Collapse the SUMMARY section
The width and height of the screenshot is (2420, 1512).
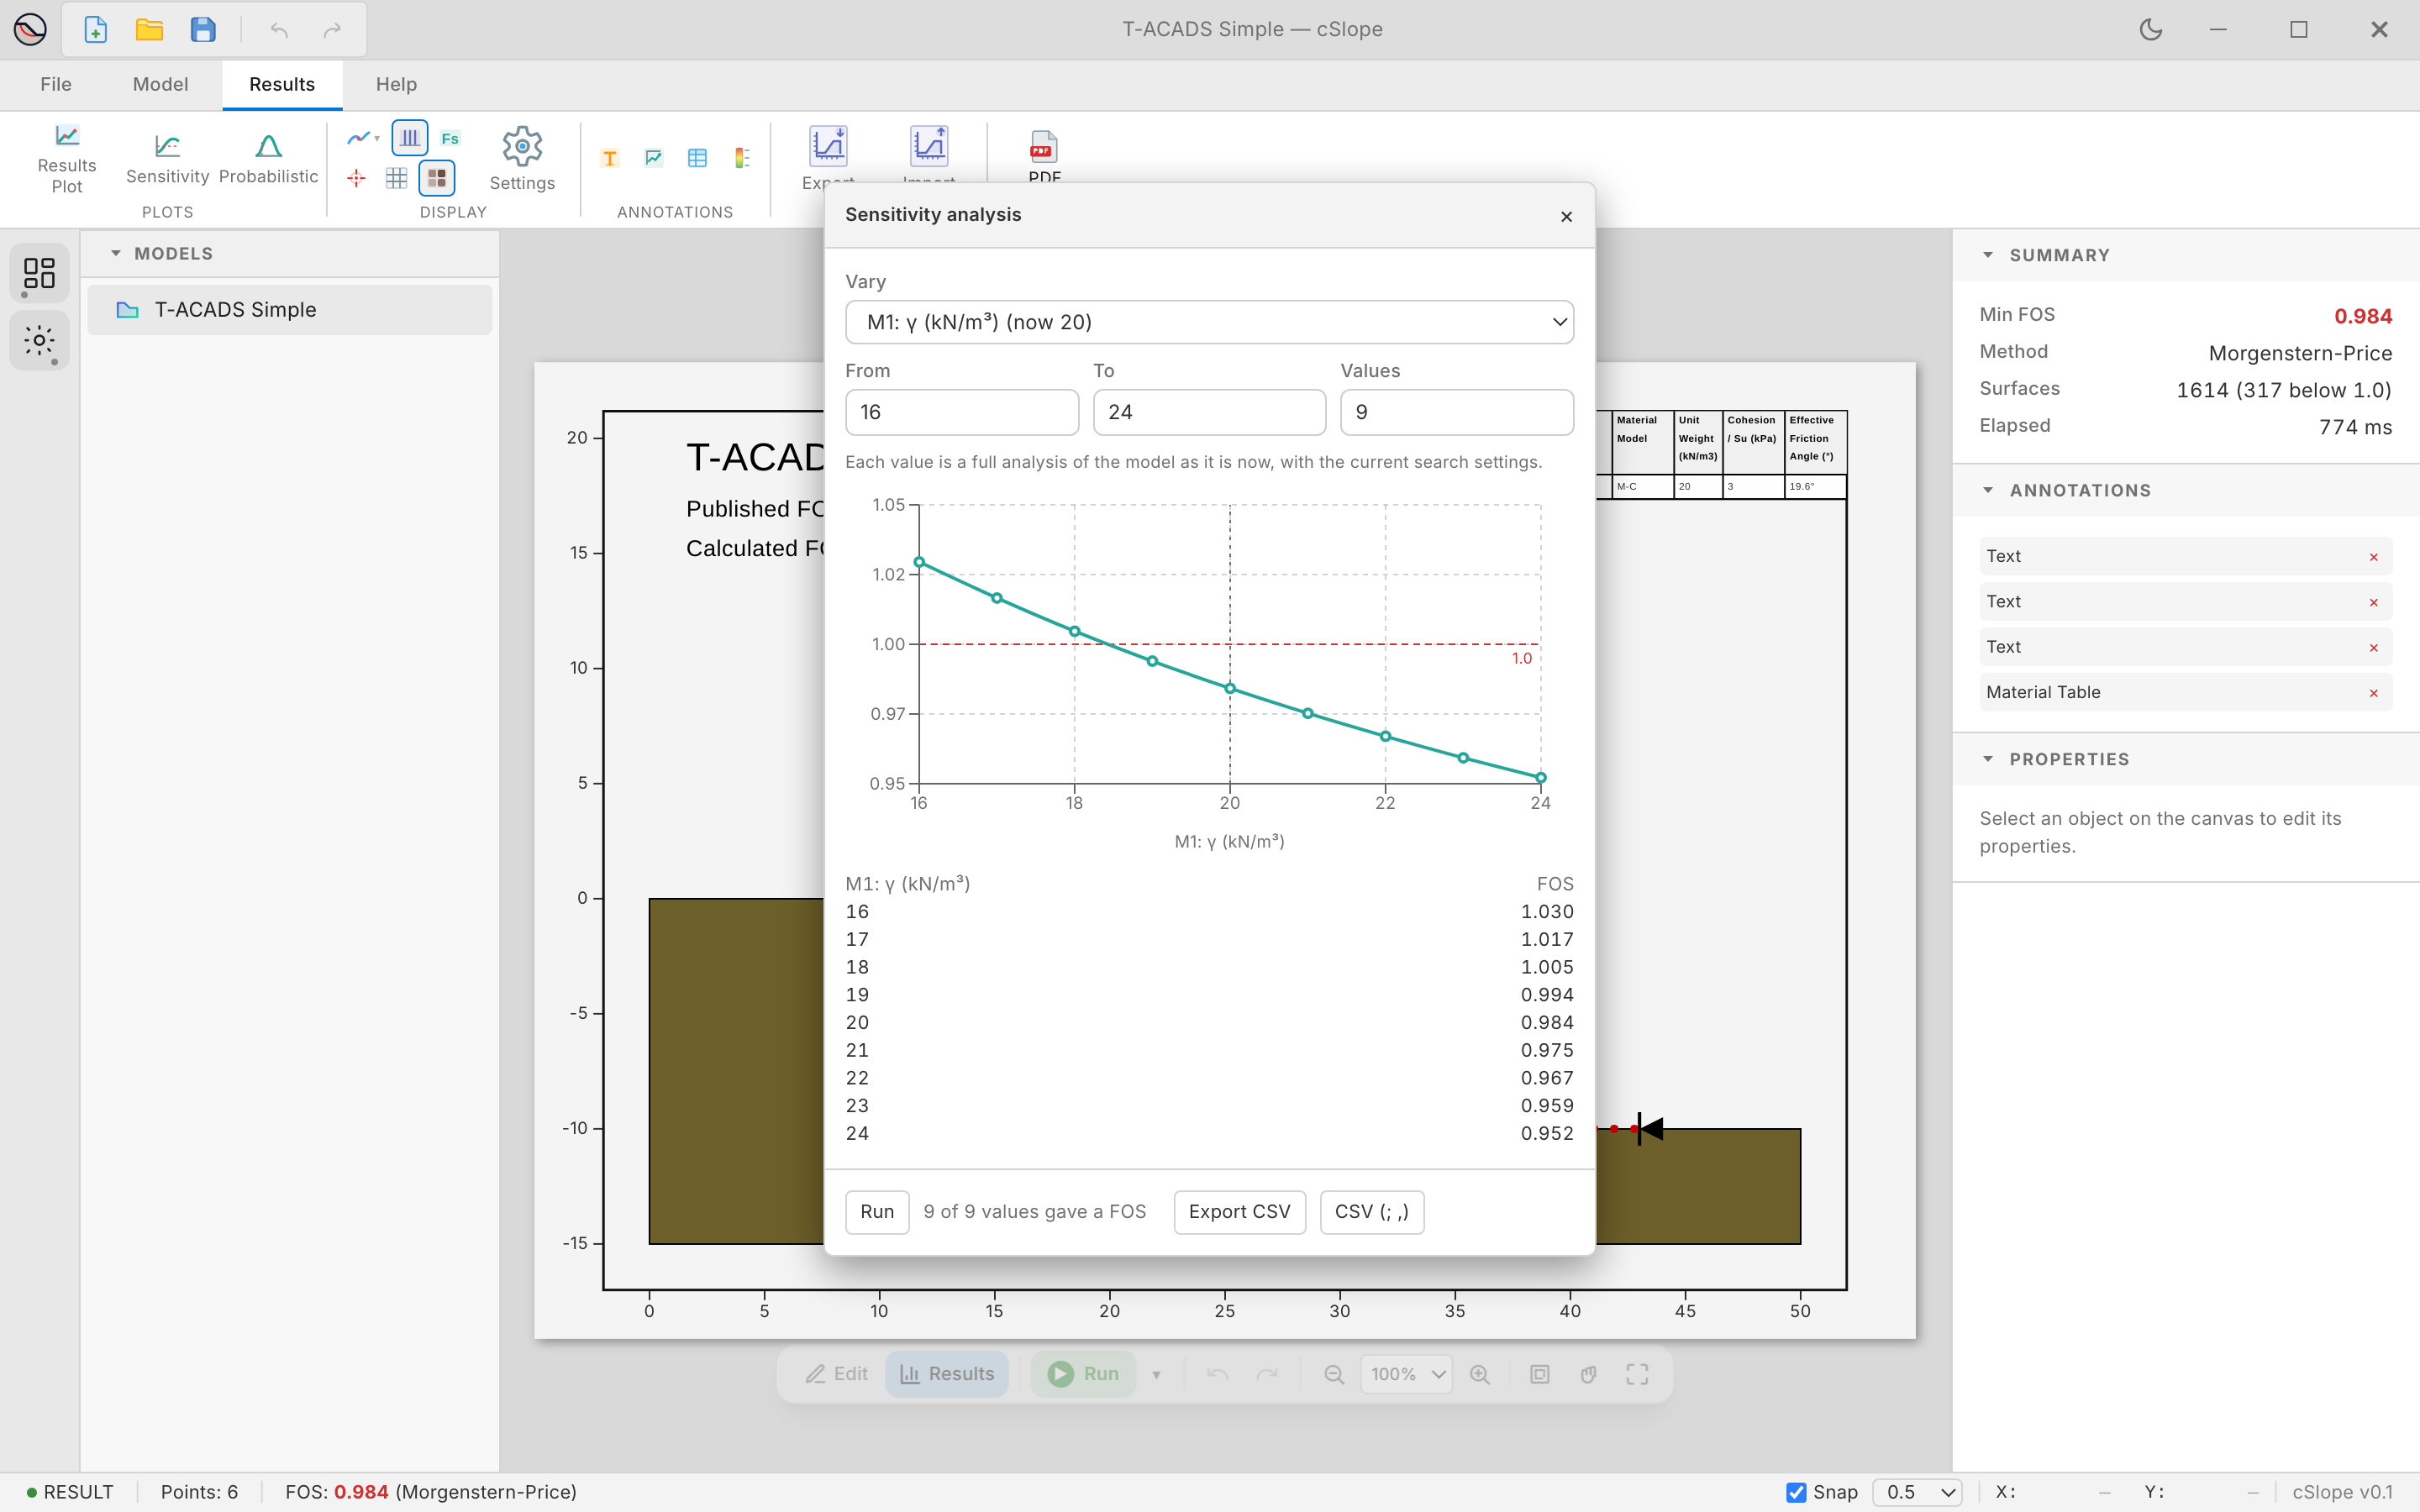click(1988, 255)
